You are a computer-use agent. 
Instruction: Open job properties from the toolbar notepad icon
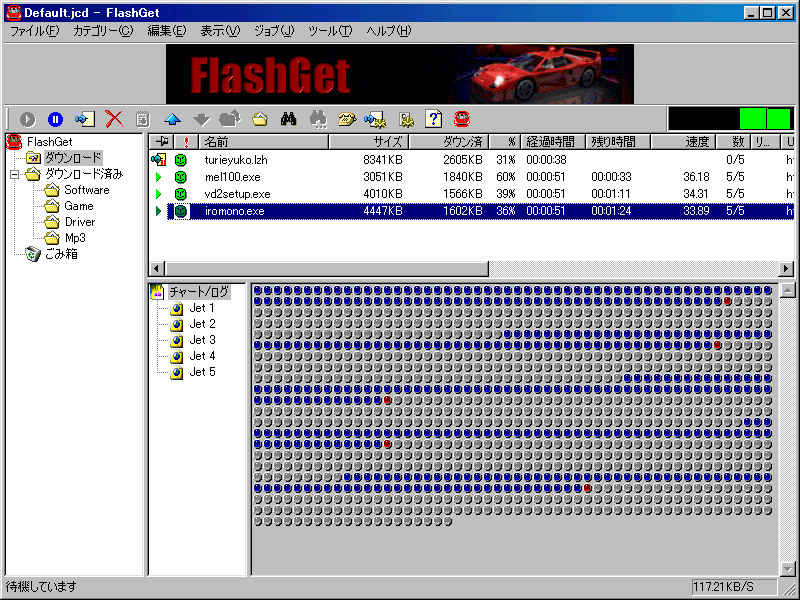[x=142, y=119]
